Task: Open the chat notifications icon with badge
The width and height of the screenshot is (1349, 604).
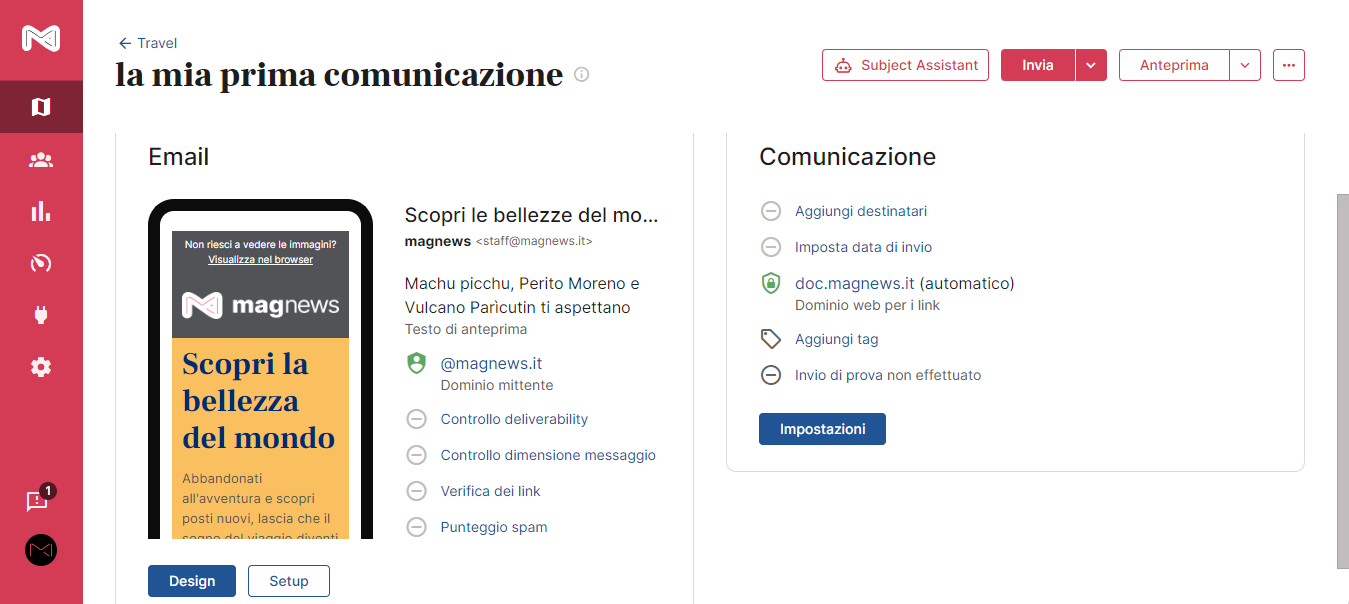Action: click(x=39, y=499)
